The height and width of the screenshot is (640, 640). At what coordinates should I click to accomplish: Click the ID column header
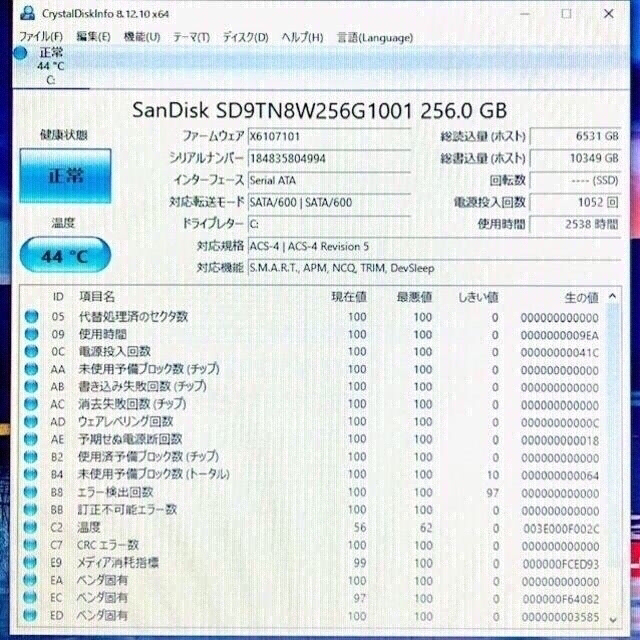(58, 297)
